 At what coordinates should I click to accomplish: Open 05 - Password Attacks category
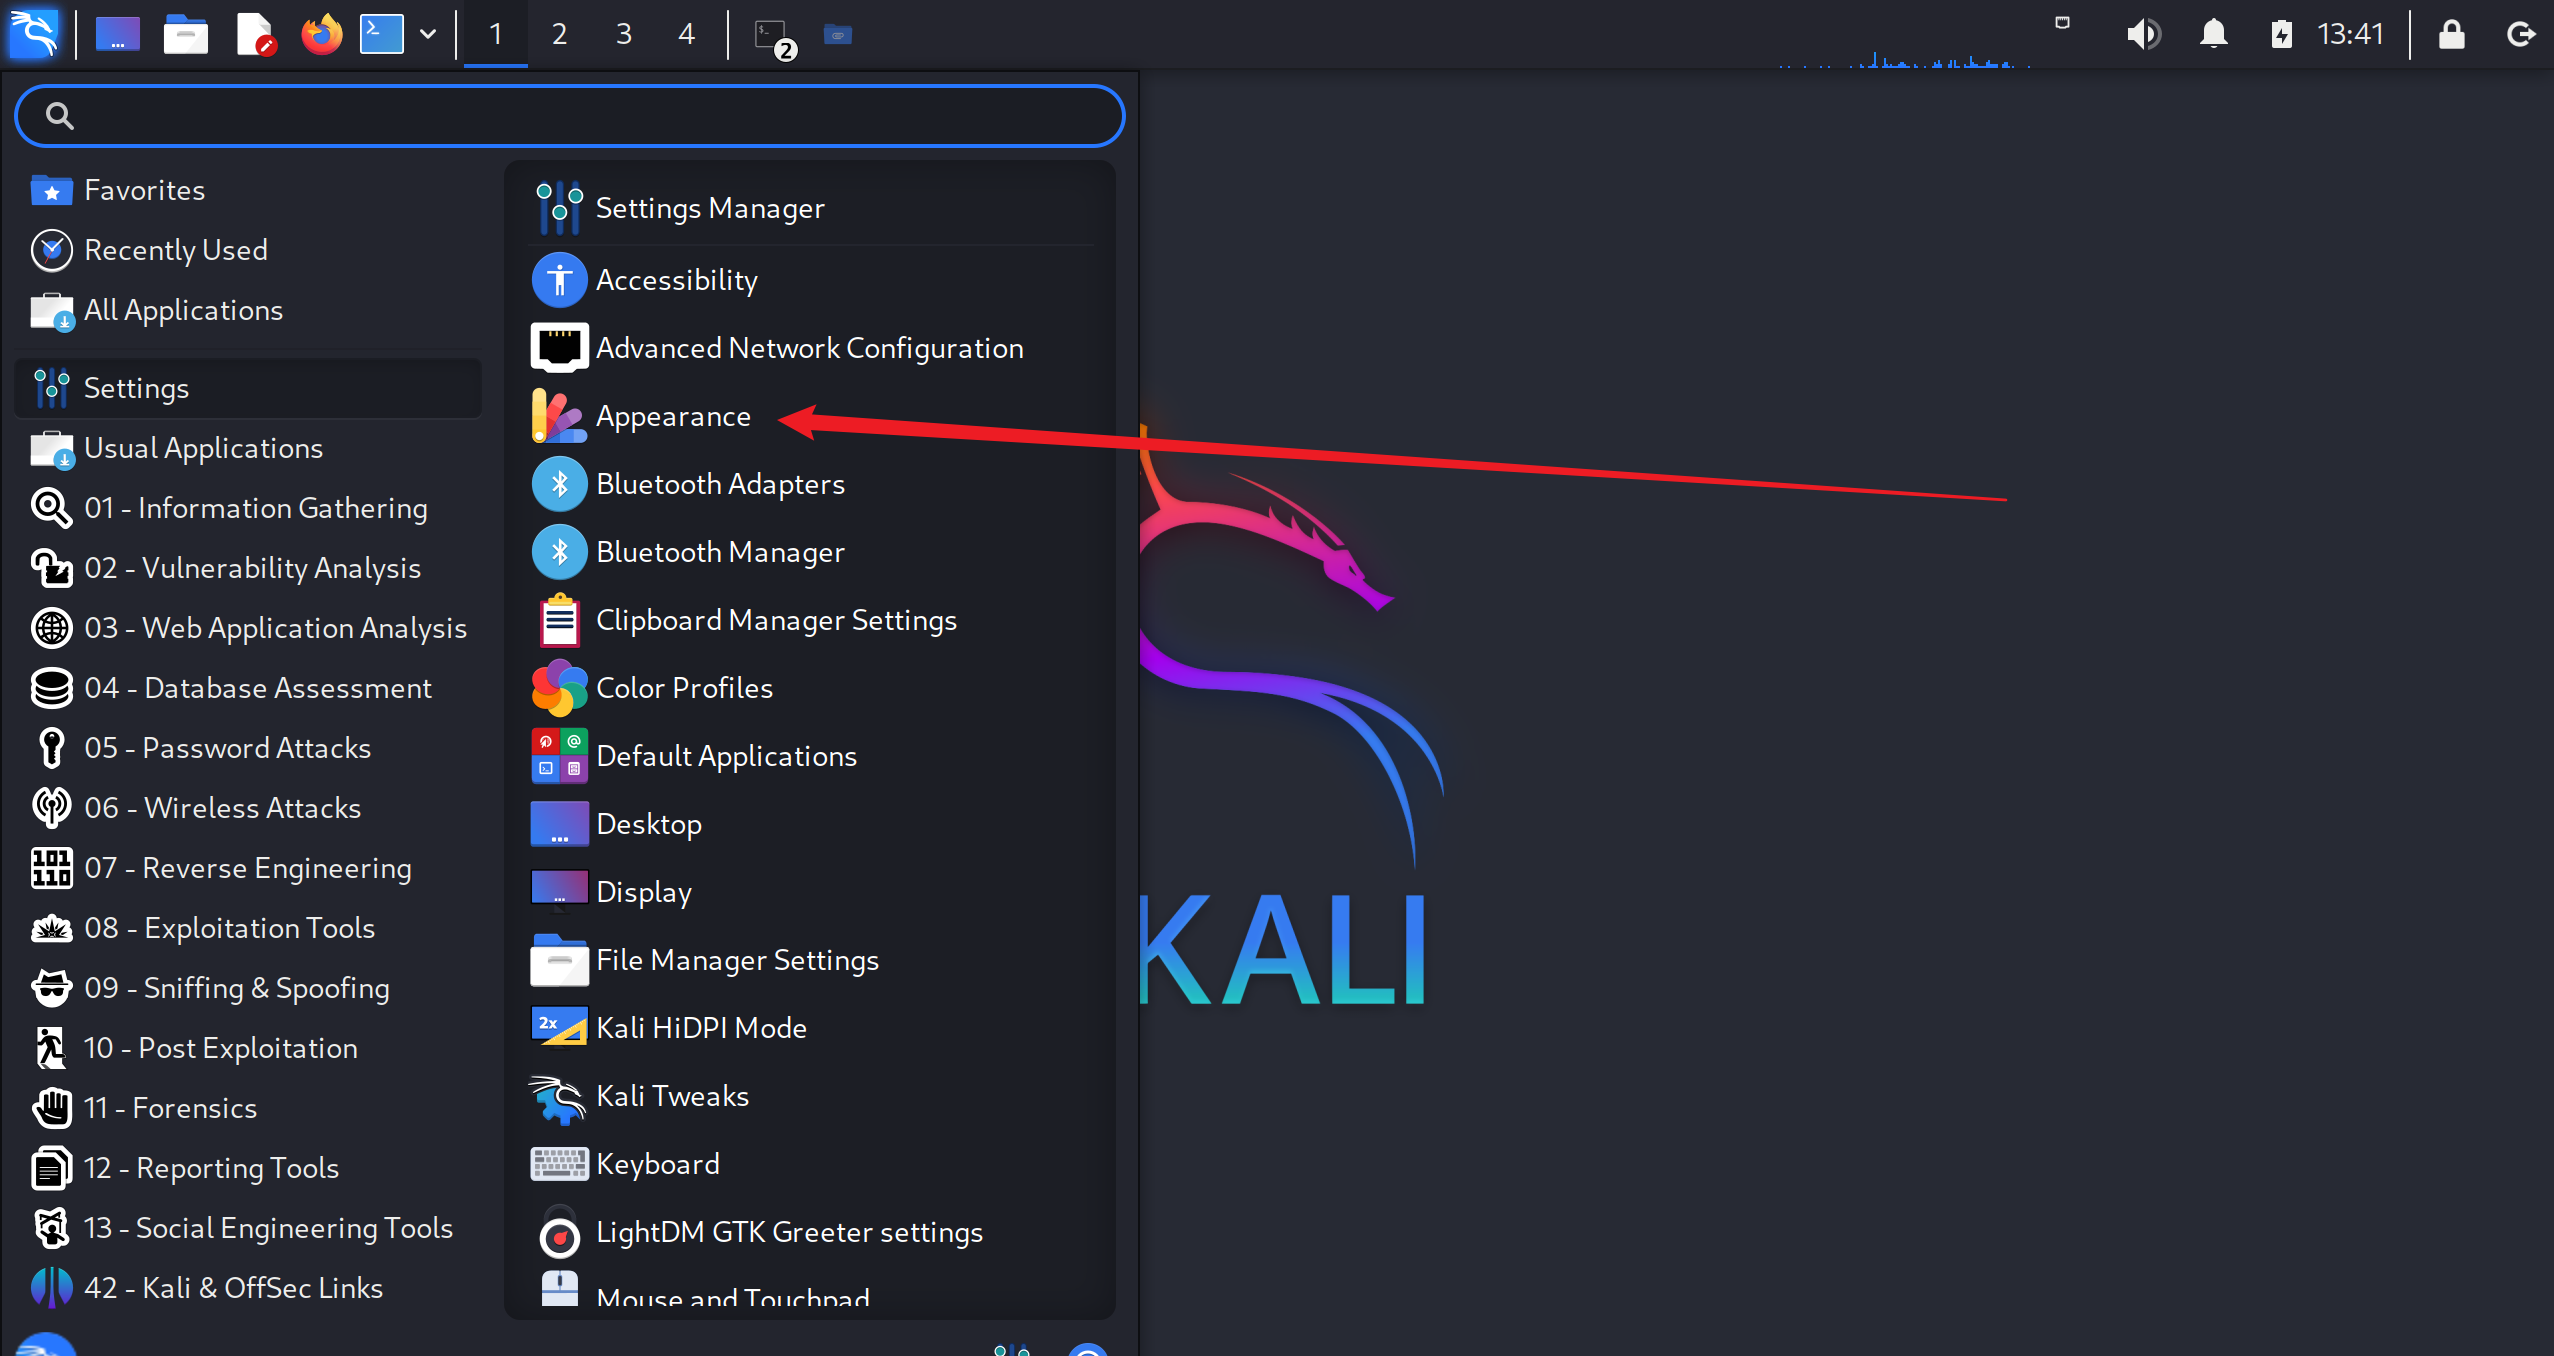click(x=250, y=748)
